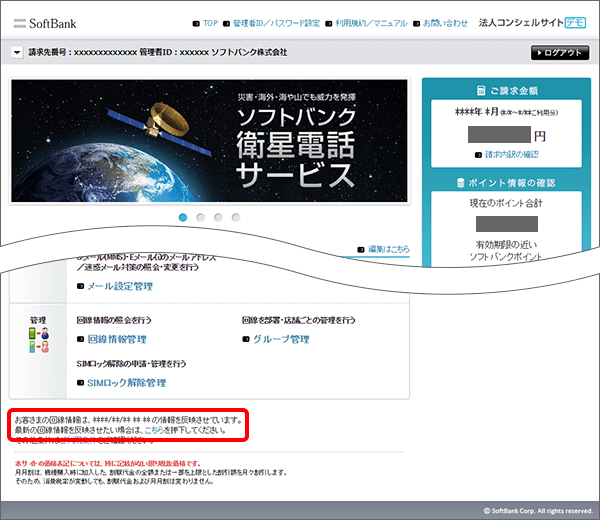600x520 pixels.
Task: Select the first carousel dot
Action: click(183, 217)
